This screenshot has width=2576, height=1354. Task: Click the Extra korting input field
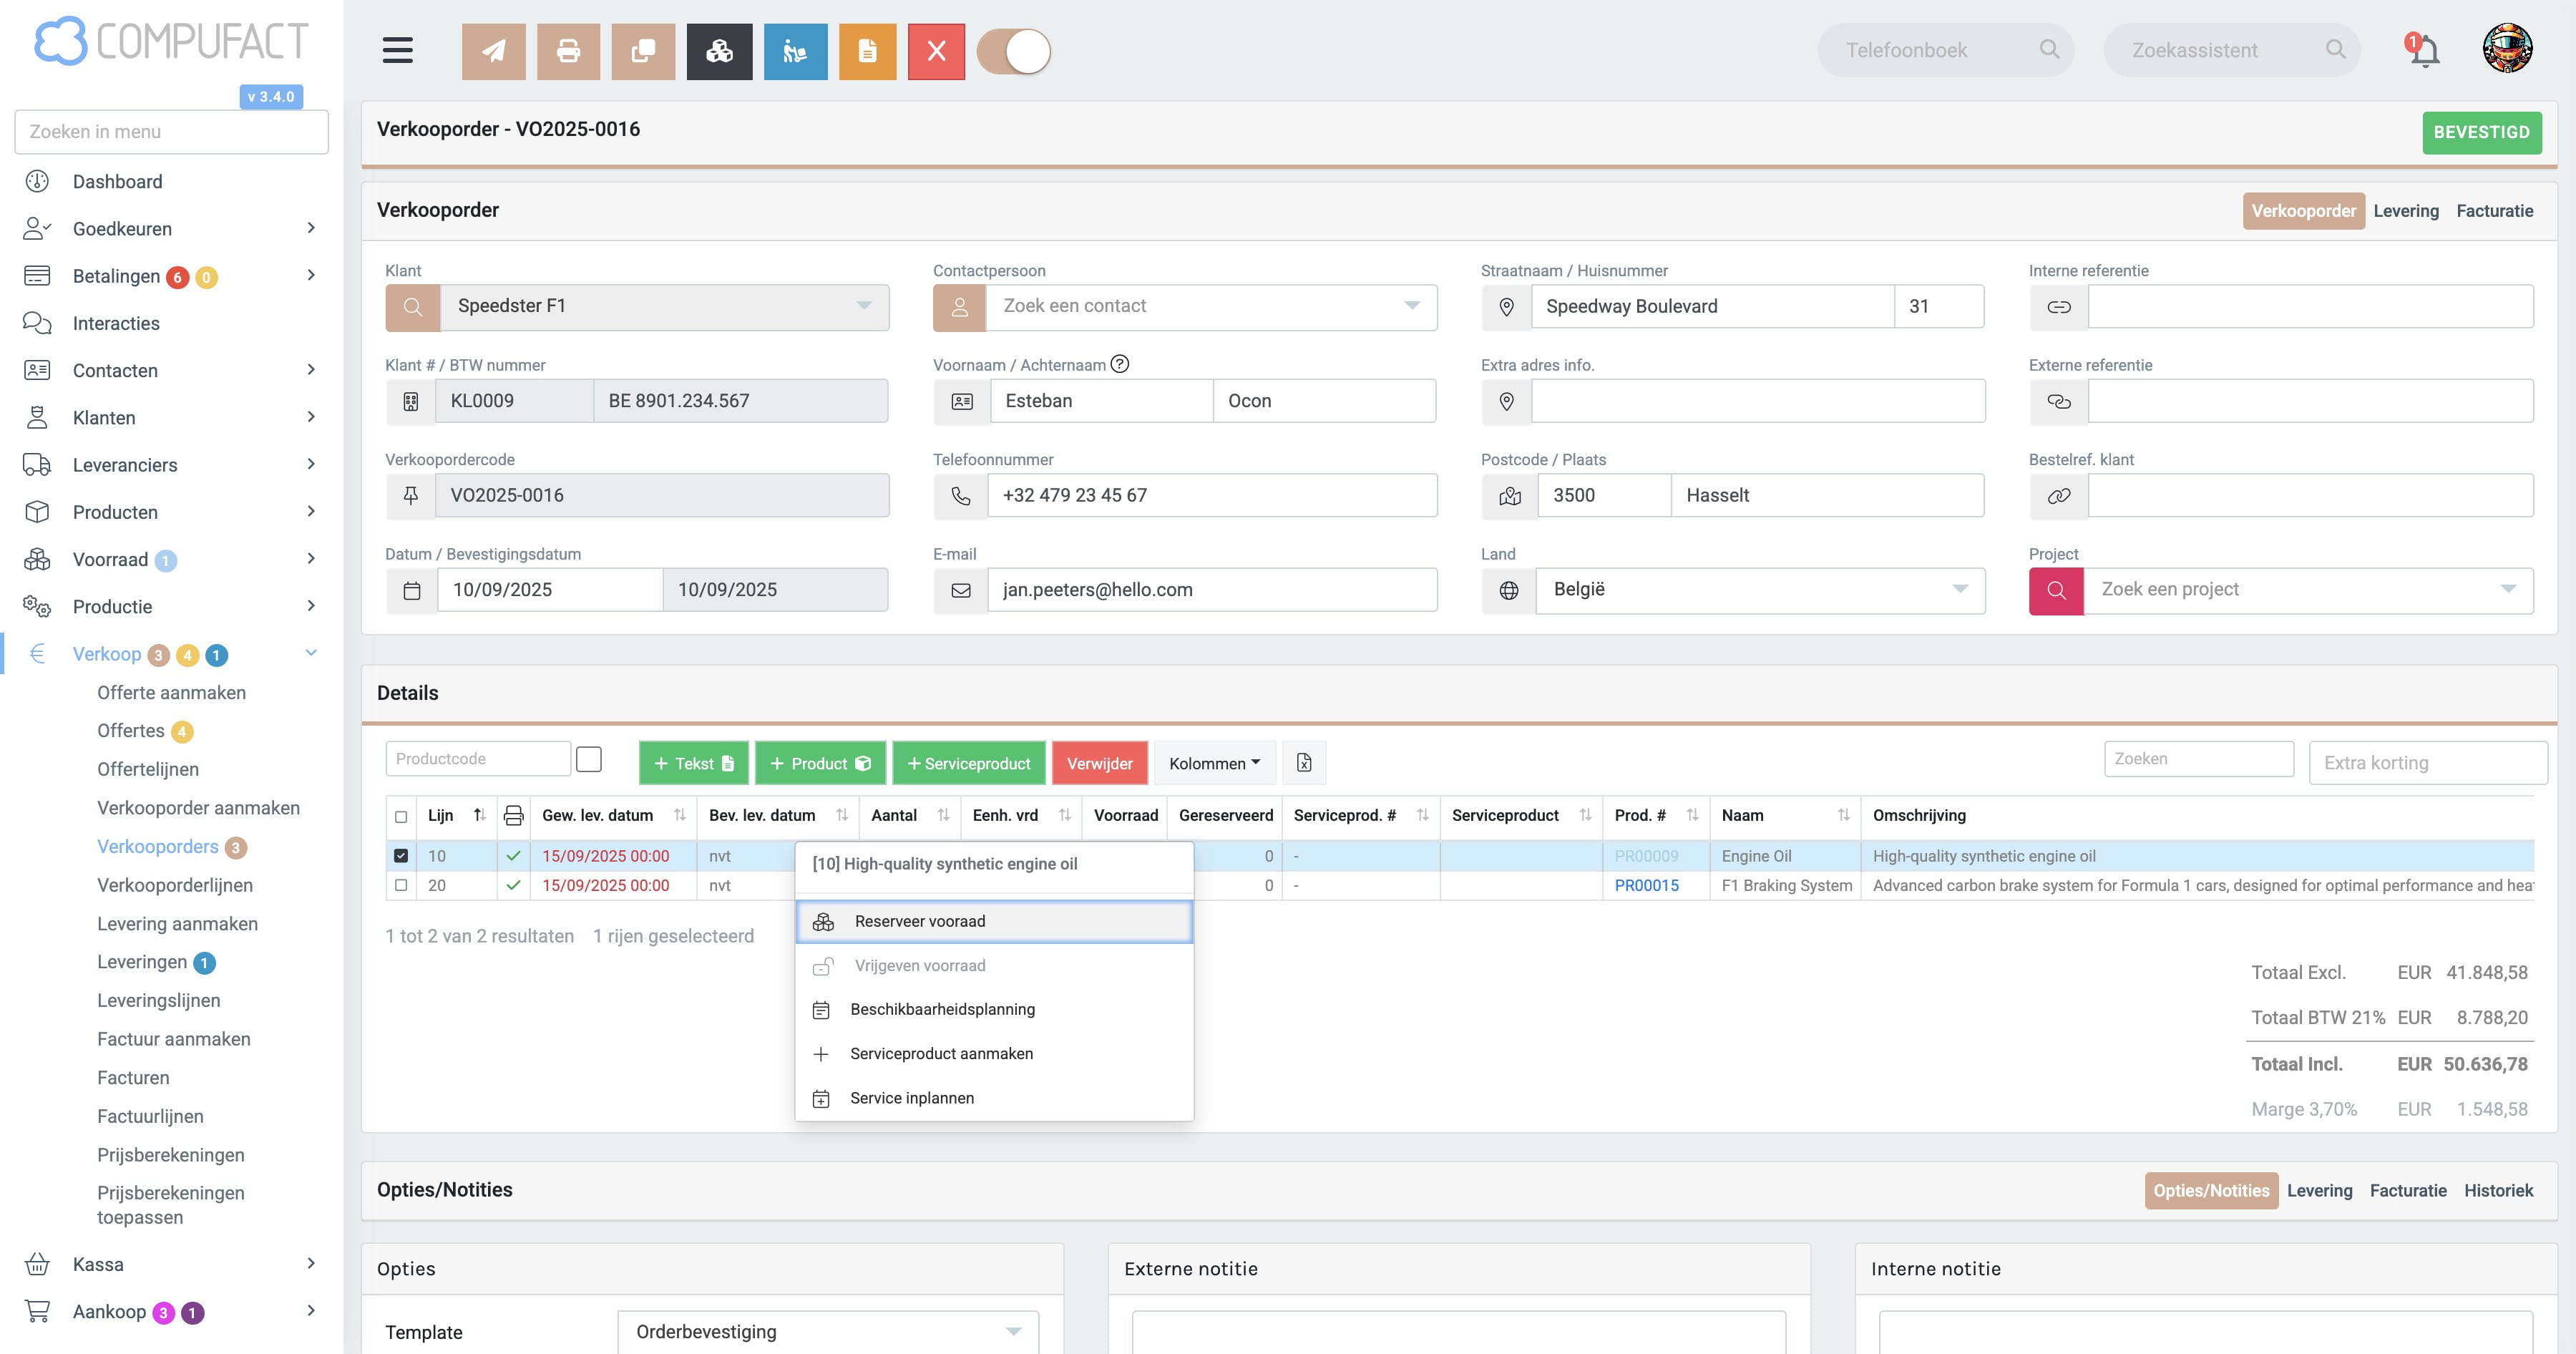pos(2427,763)
